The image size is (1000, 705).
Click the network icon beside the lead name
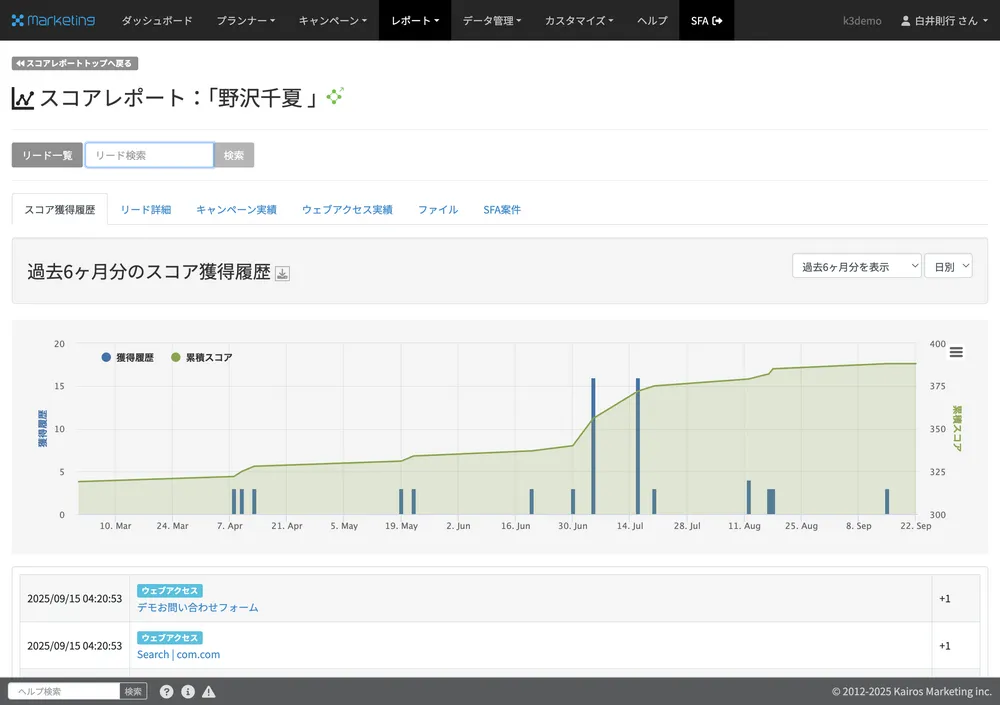(x=335, y=96)
